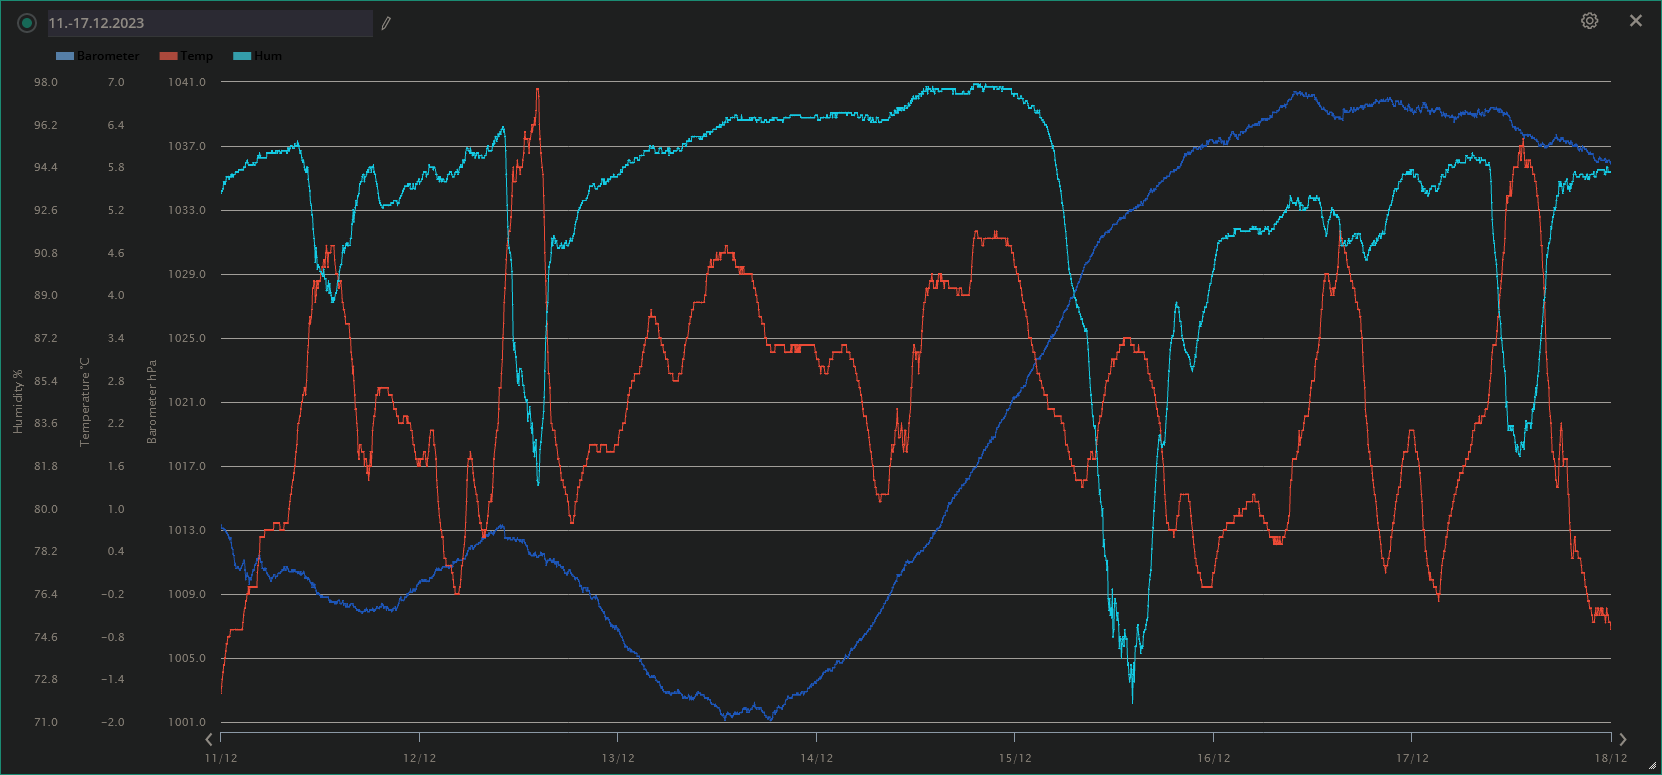Click the blue Barometer legend color box
Image resolution: width=1662 pixels, height=775 pixels.
(x=65, y=56)
